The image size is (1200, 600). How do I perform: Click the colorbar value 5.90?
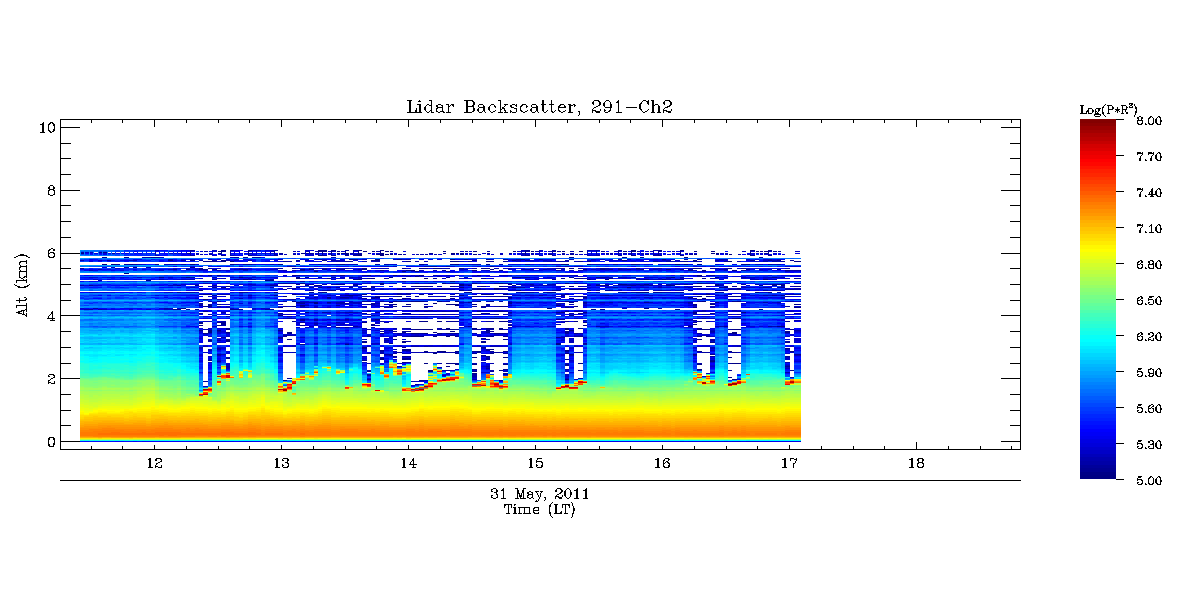point(1148,372)
